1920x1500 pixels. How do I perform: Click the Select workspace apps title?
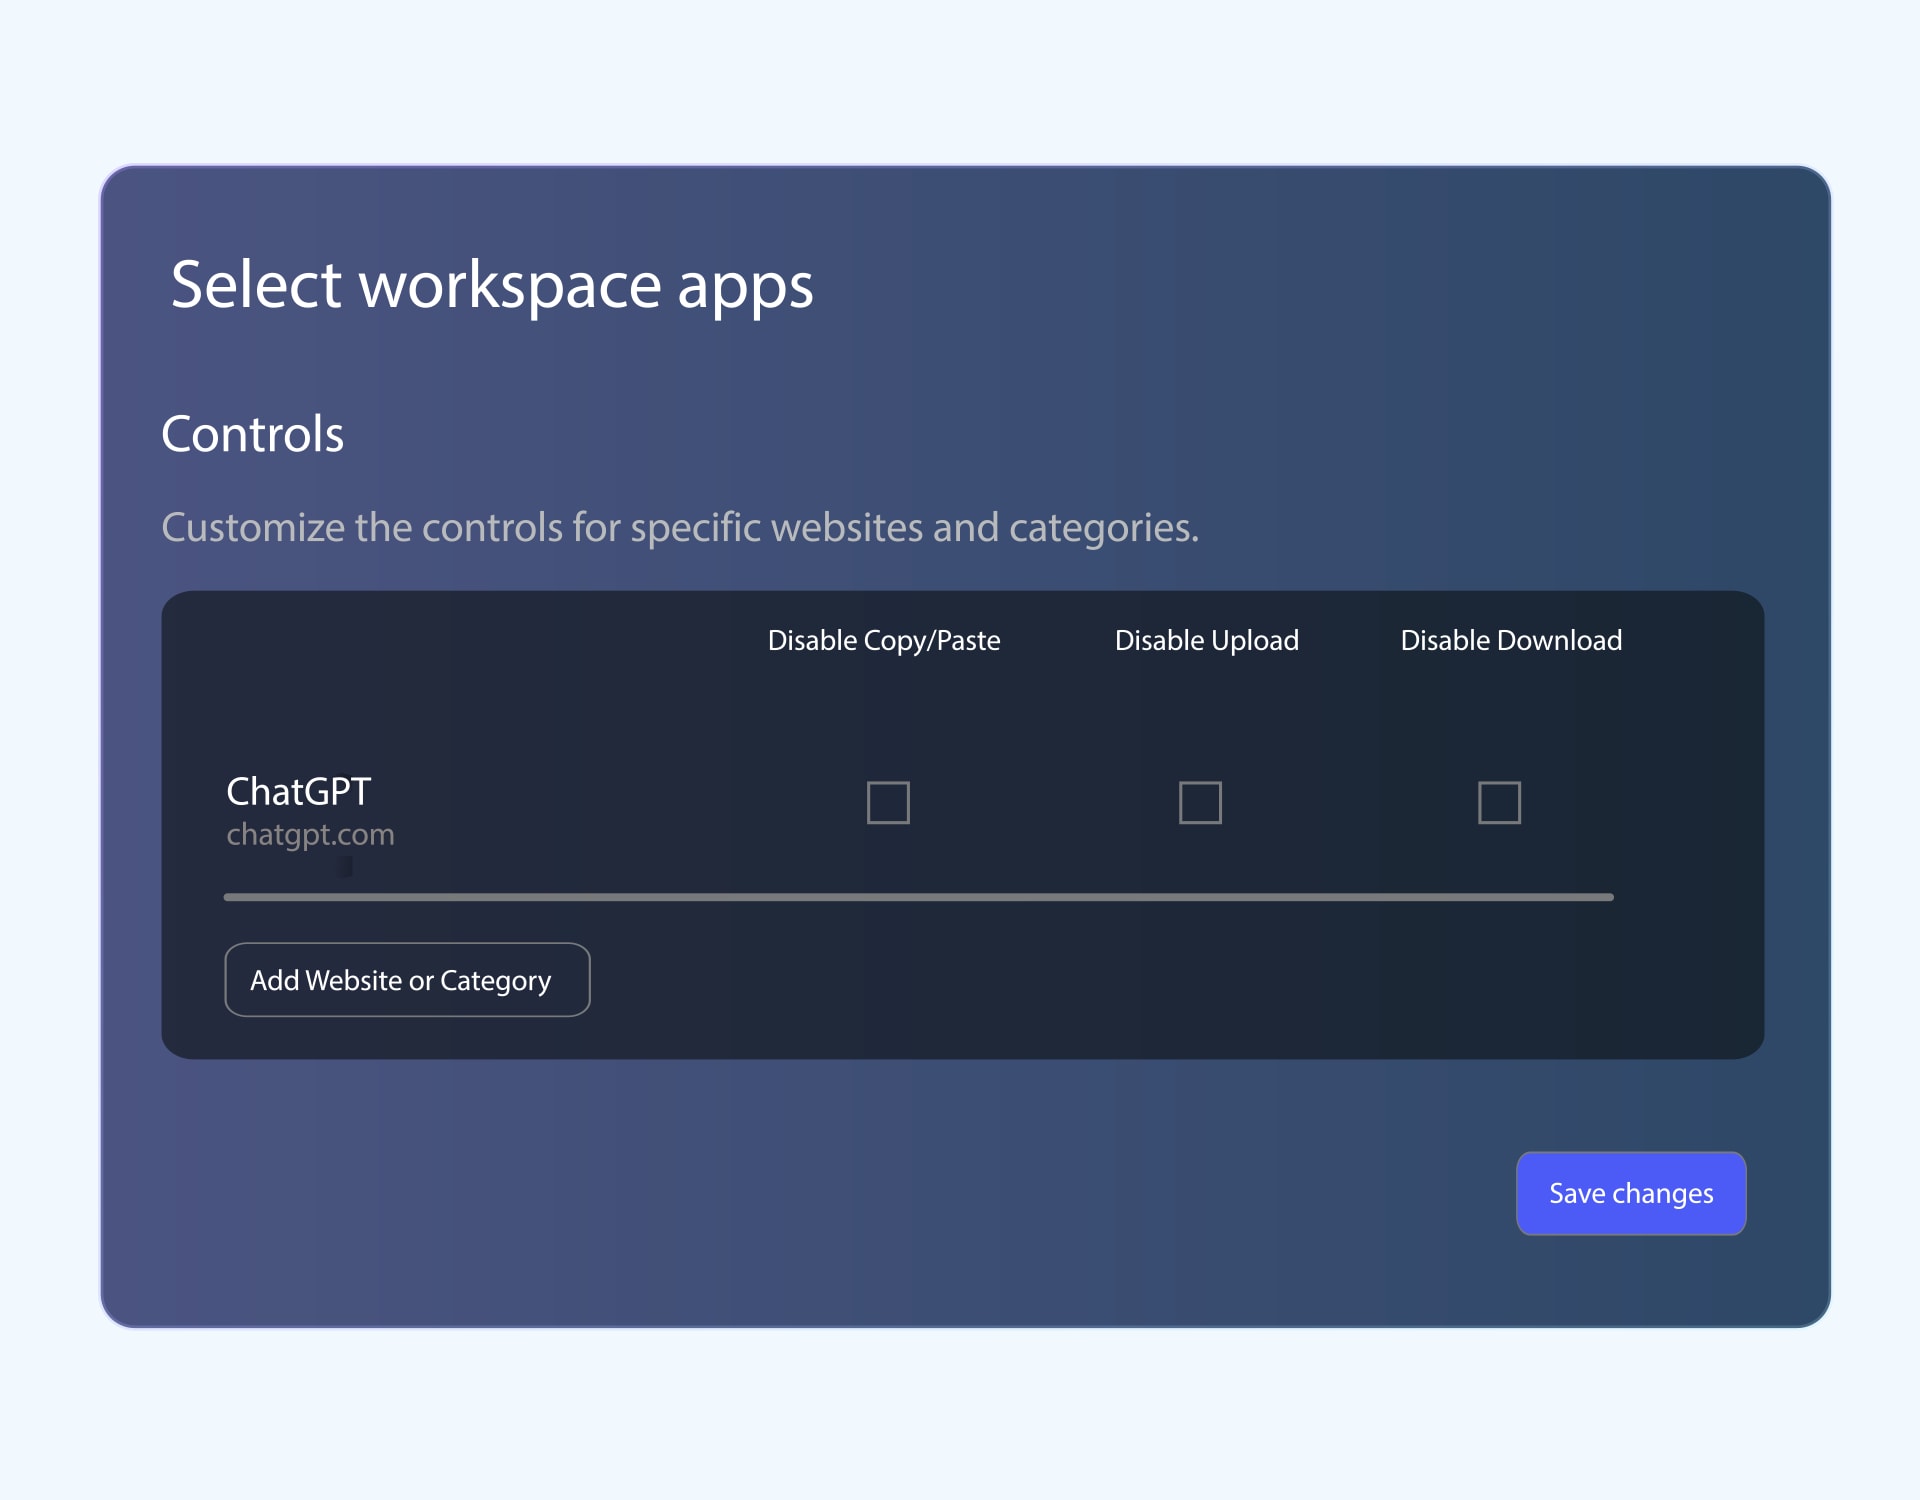click(493, 287)
